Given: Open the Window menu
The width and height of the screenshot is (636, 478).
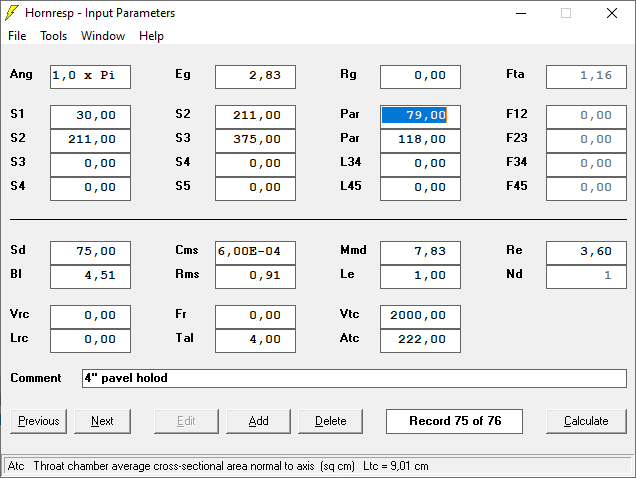Looking at the screenshot, I should coord(103,36).
